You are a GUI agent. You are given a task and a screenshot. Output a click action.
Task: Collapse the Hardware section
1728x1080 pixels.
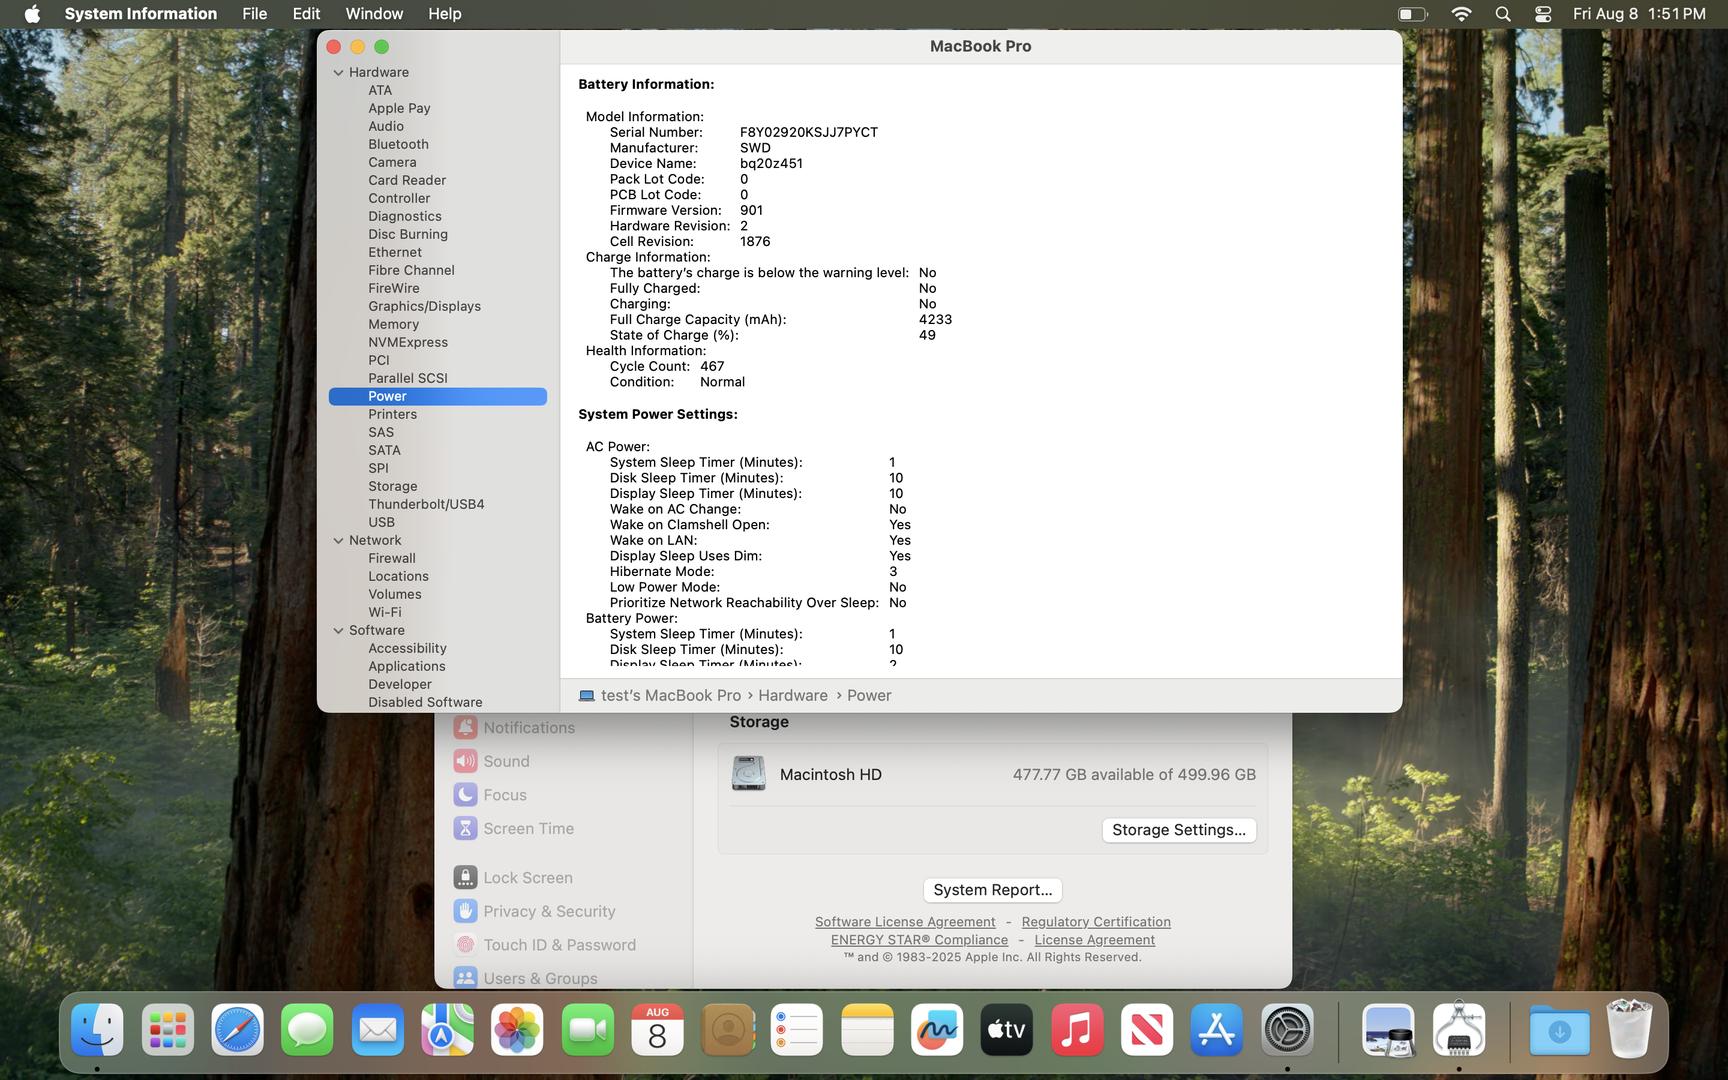tap(338, 72)
